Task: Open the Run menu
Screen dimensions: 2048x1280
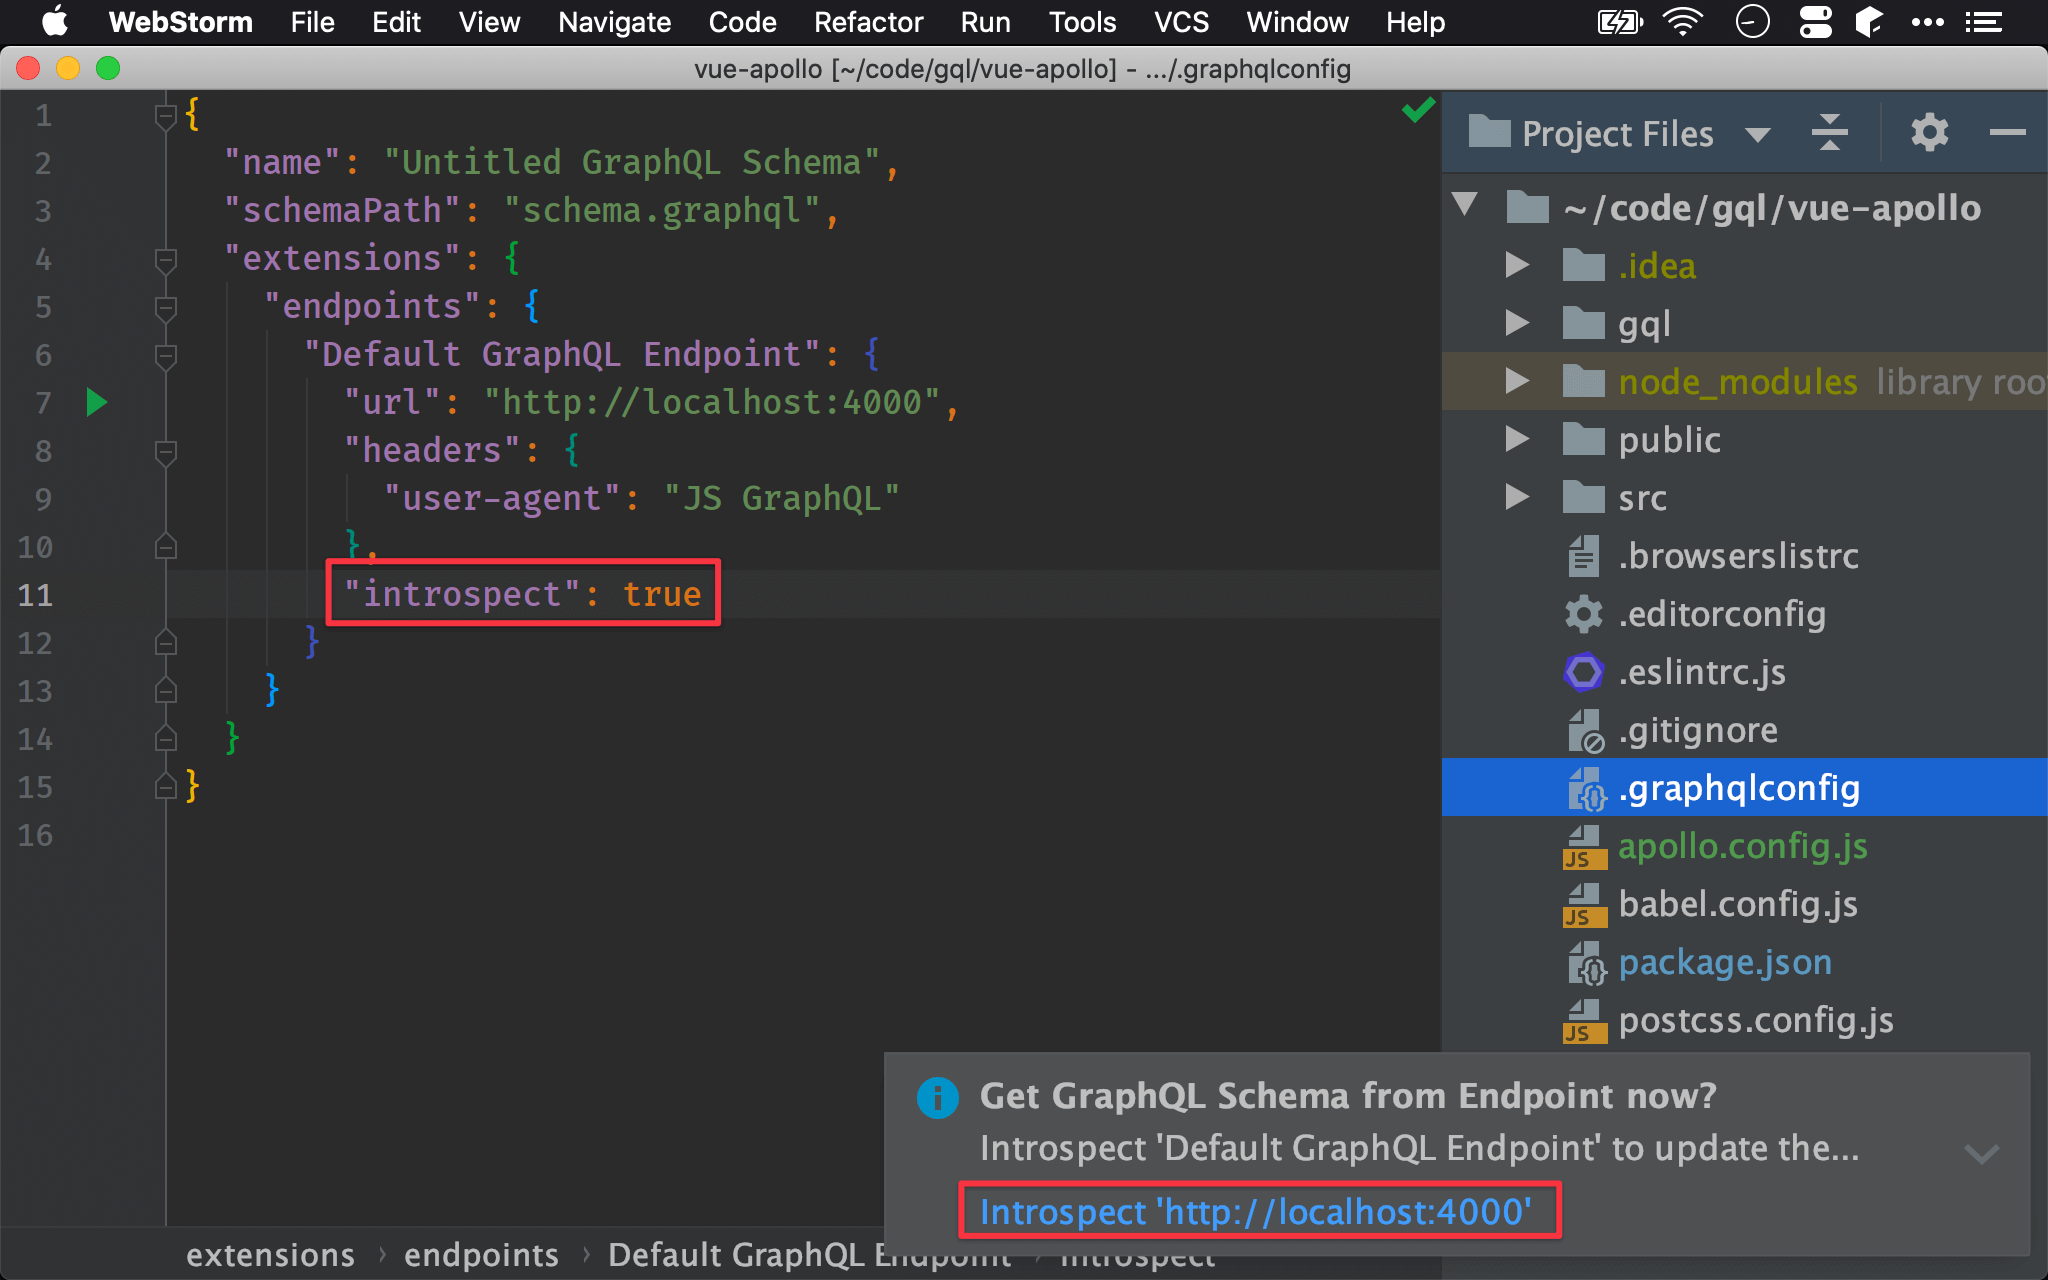Action: pyautogui.click(x=985, y=22)
